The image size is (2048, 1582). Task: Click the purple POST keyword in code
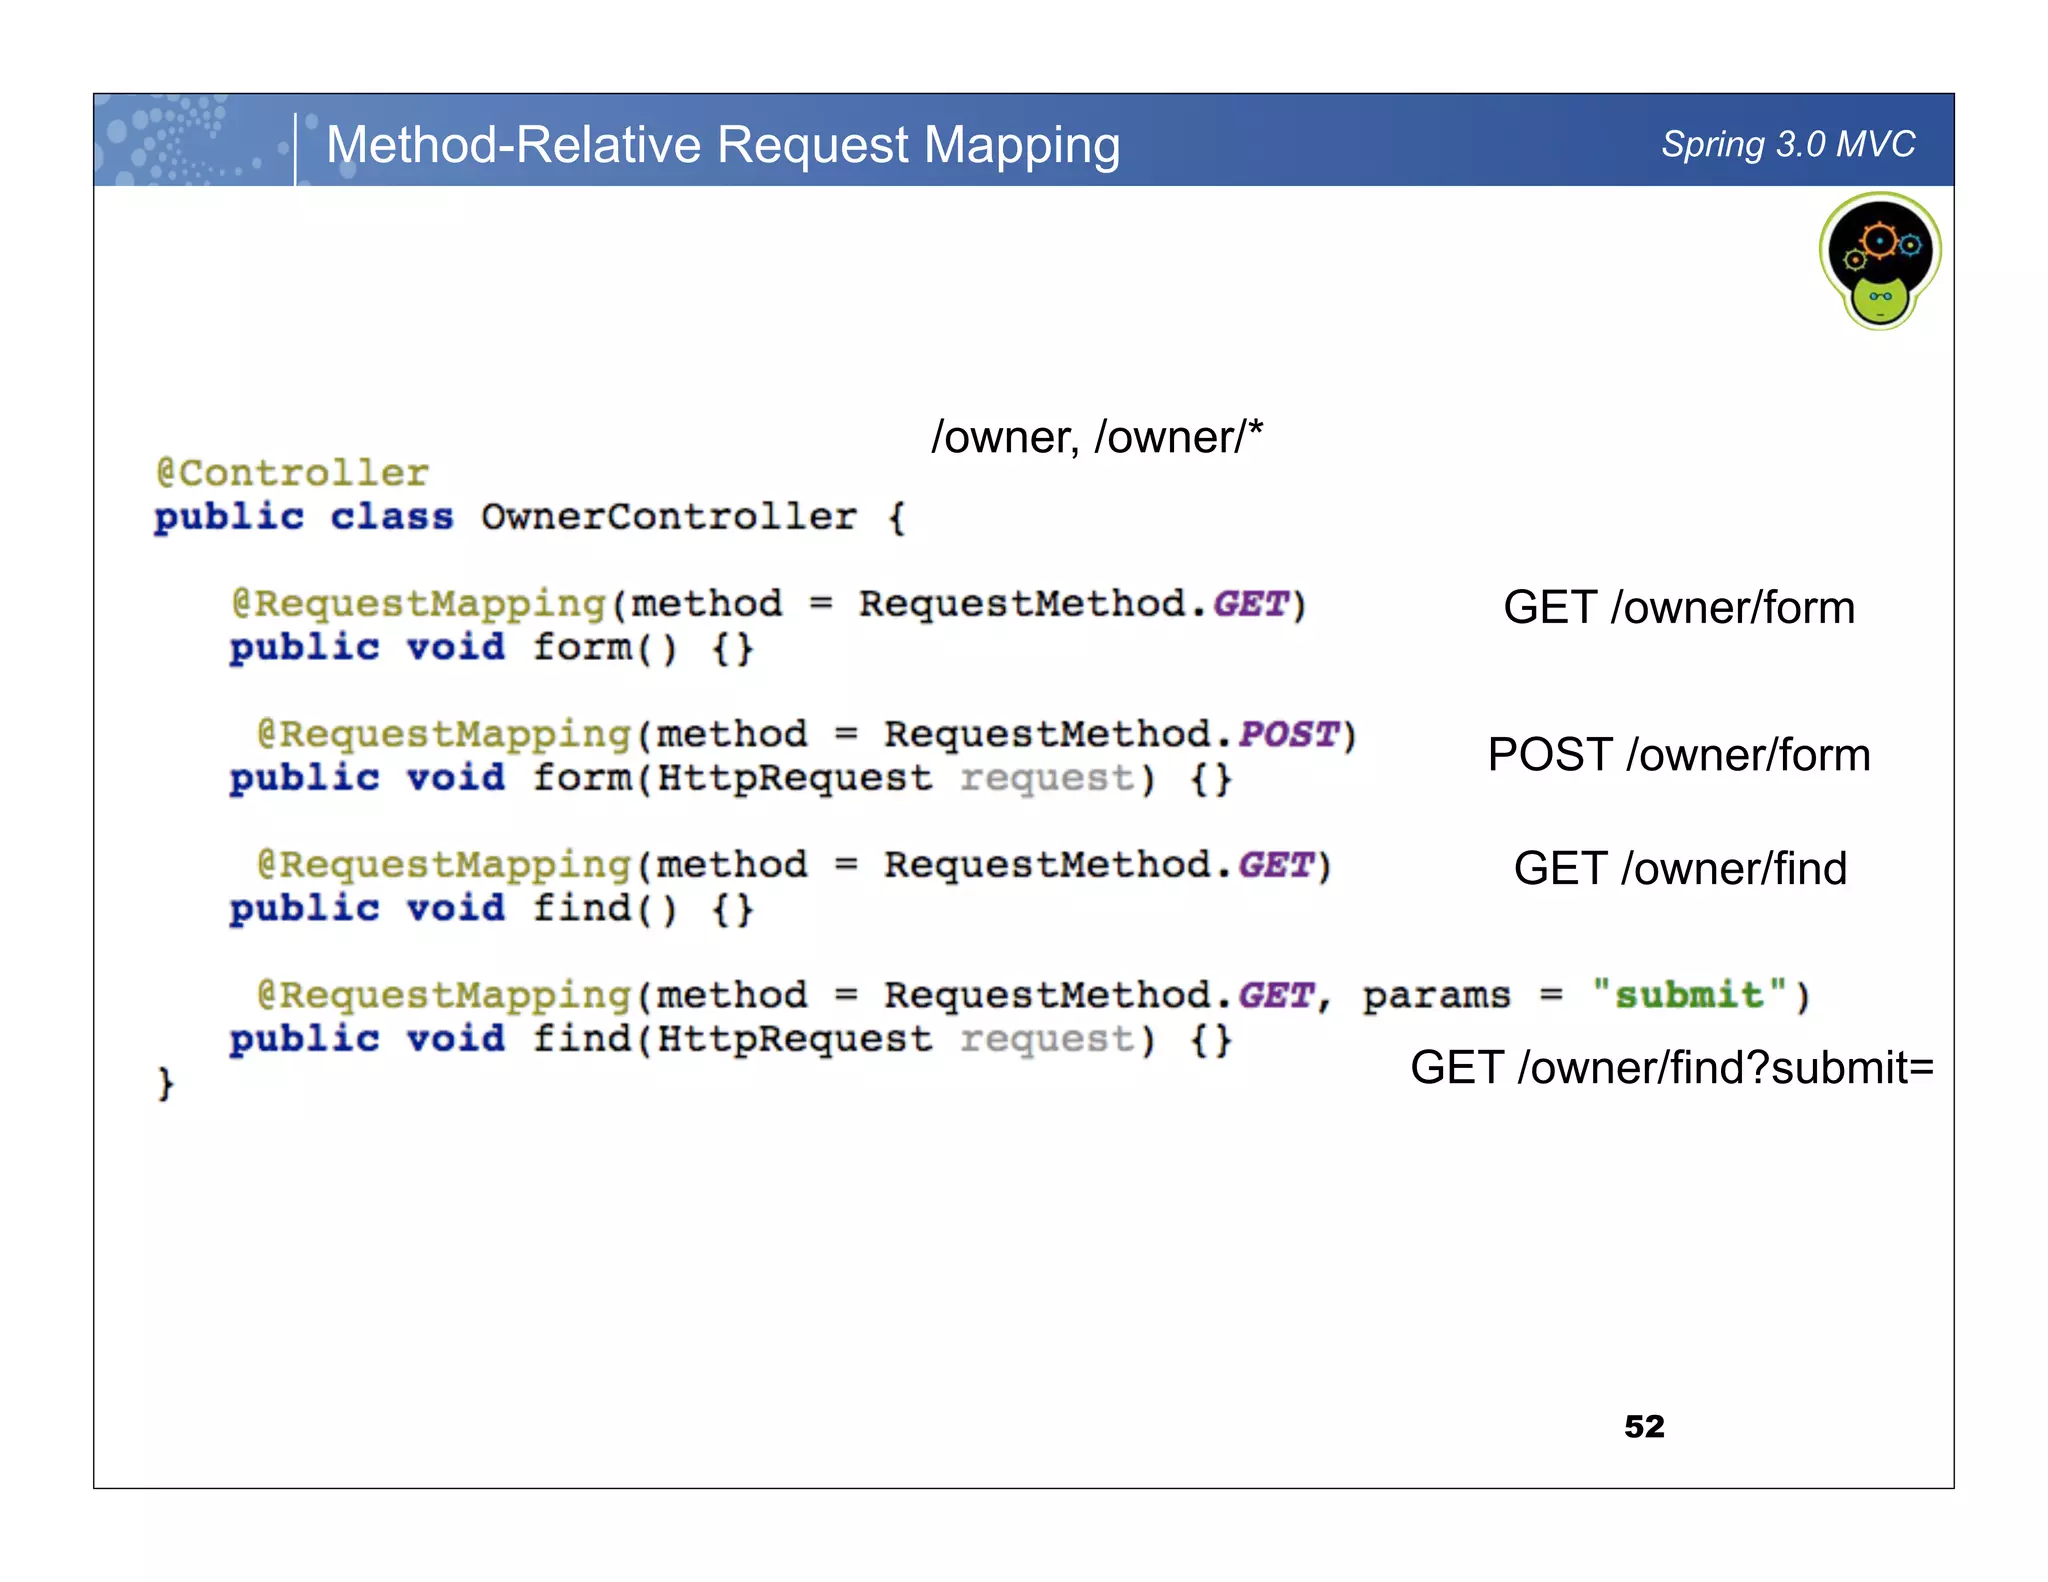[x=1288, y=735]
